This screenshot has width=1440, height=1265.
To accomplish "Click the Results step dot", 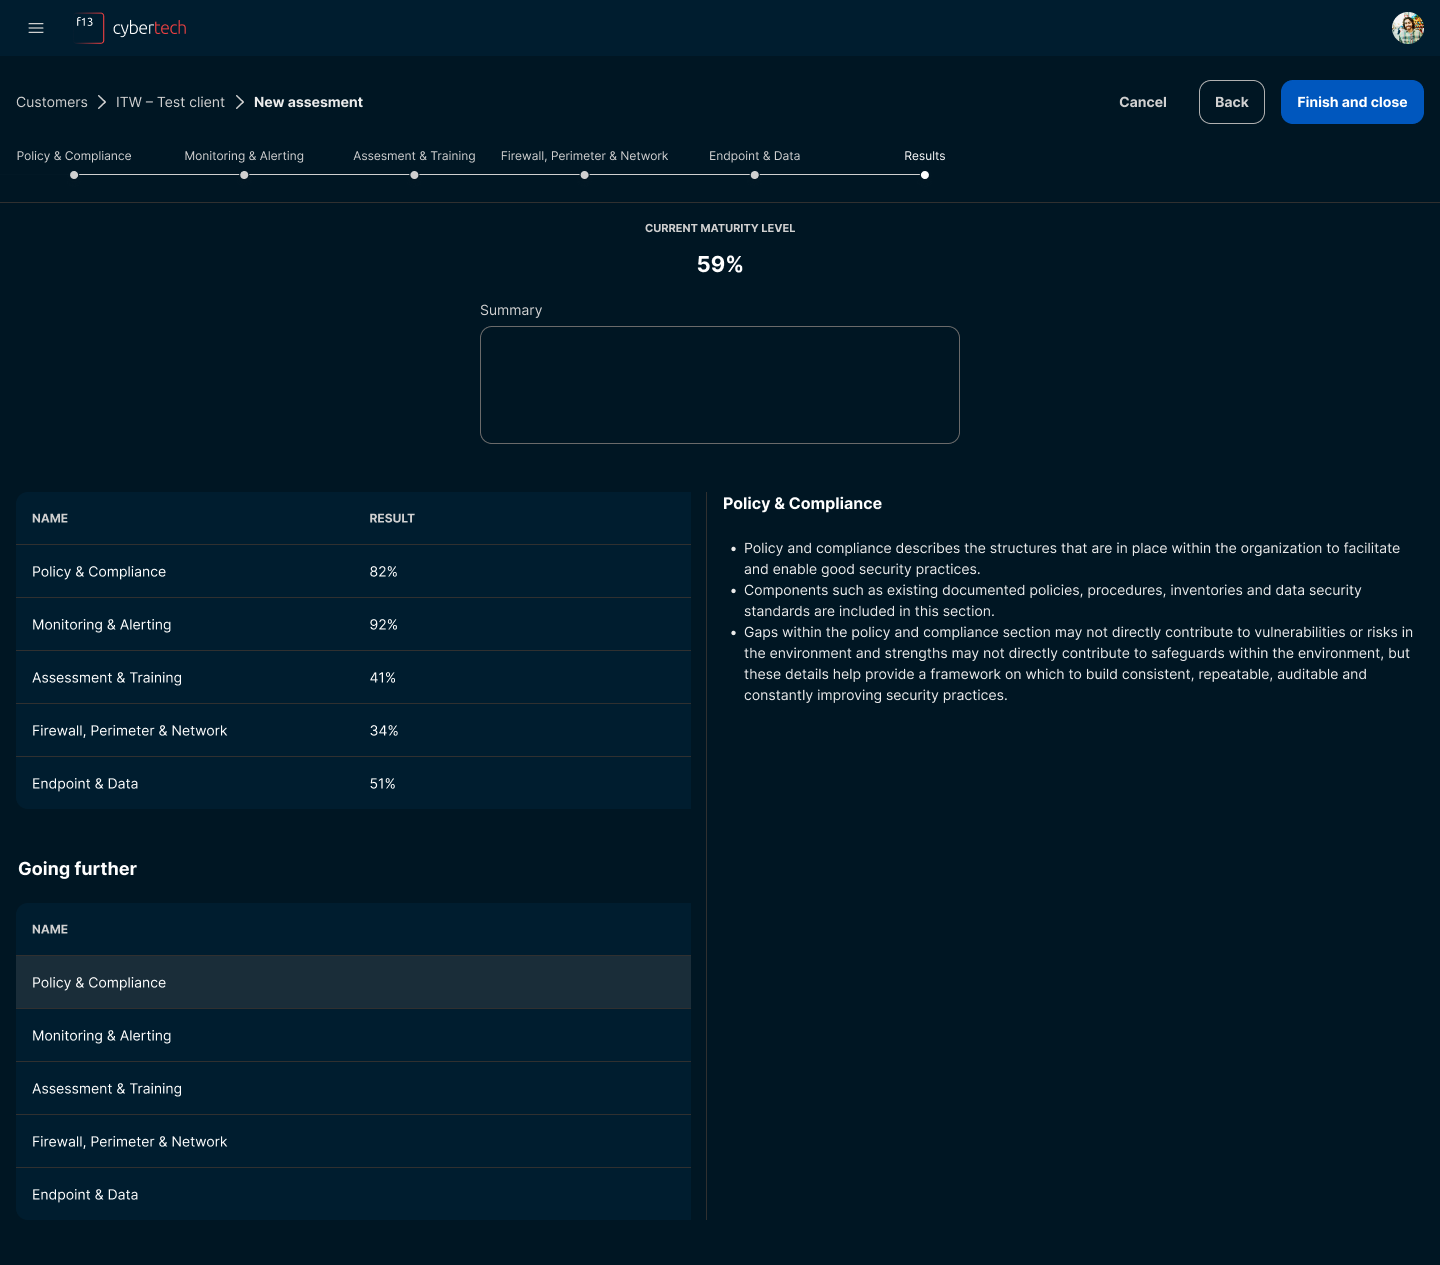I will (925, 175).
